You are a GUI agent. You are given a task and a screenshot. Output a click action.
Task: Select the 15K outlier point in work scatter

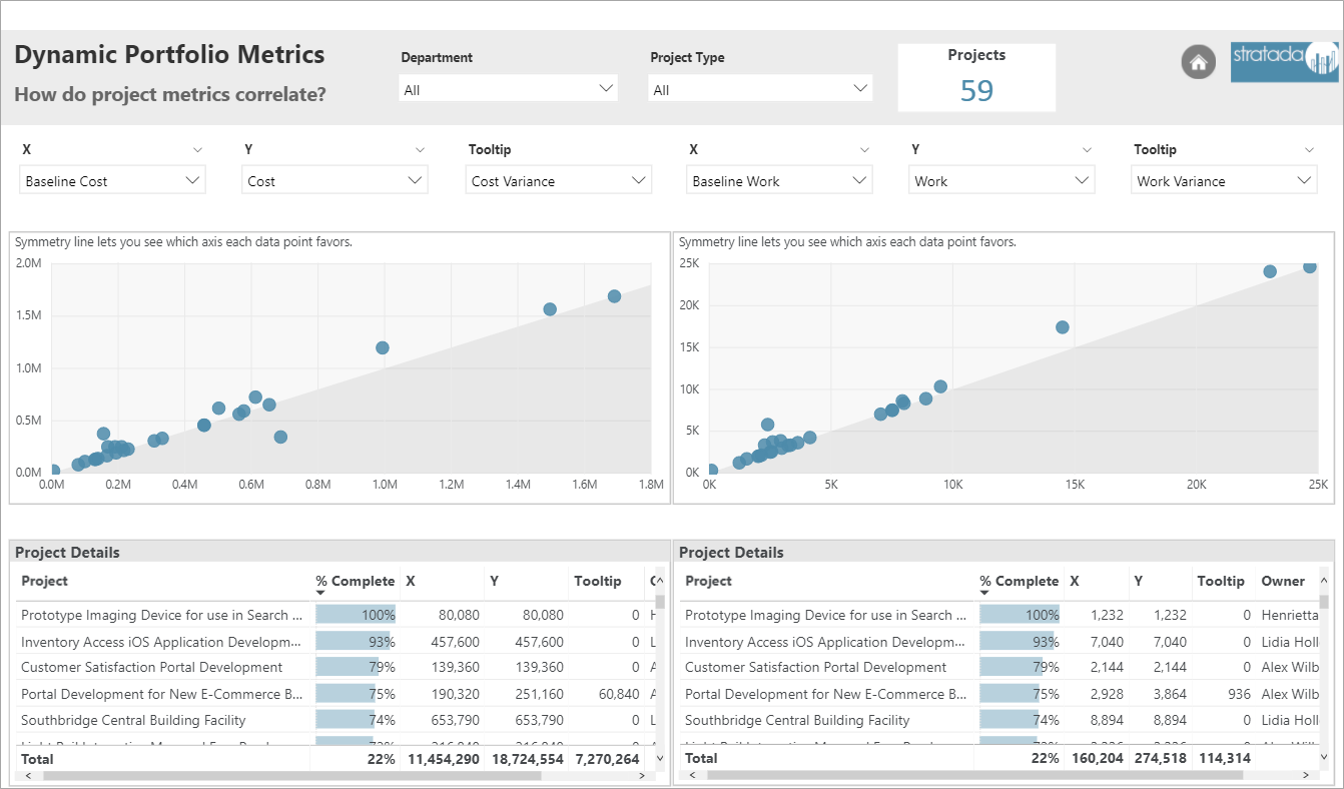click(1062, 327)
